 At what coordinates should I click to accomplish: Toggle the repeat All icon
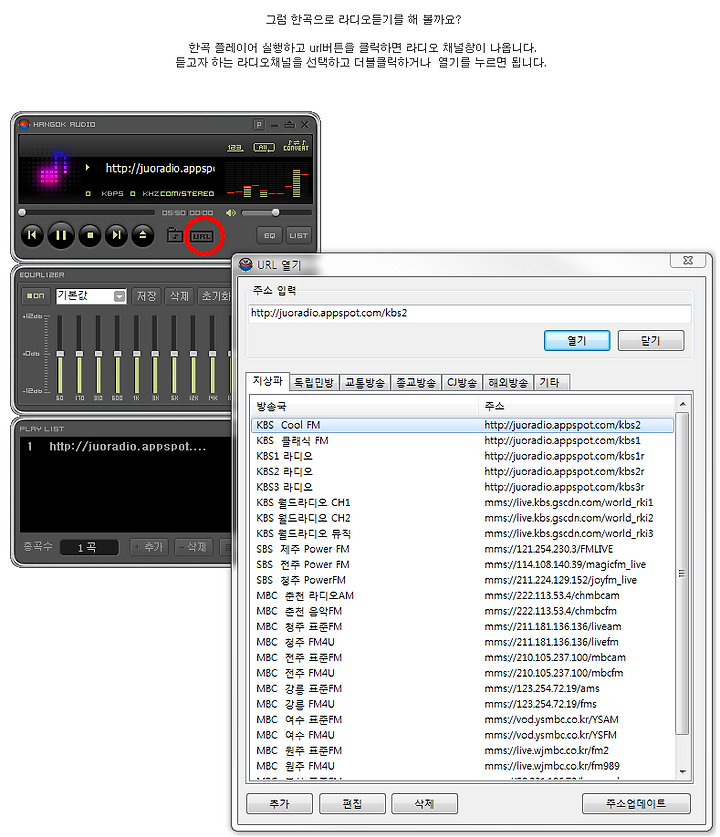click(264, 147)
